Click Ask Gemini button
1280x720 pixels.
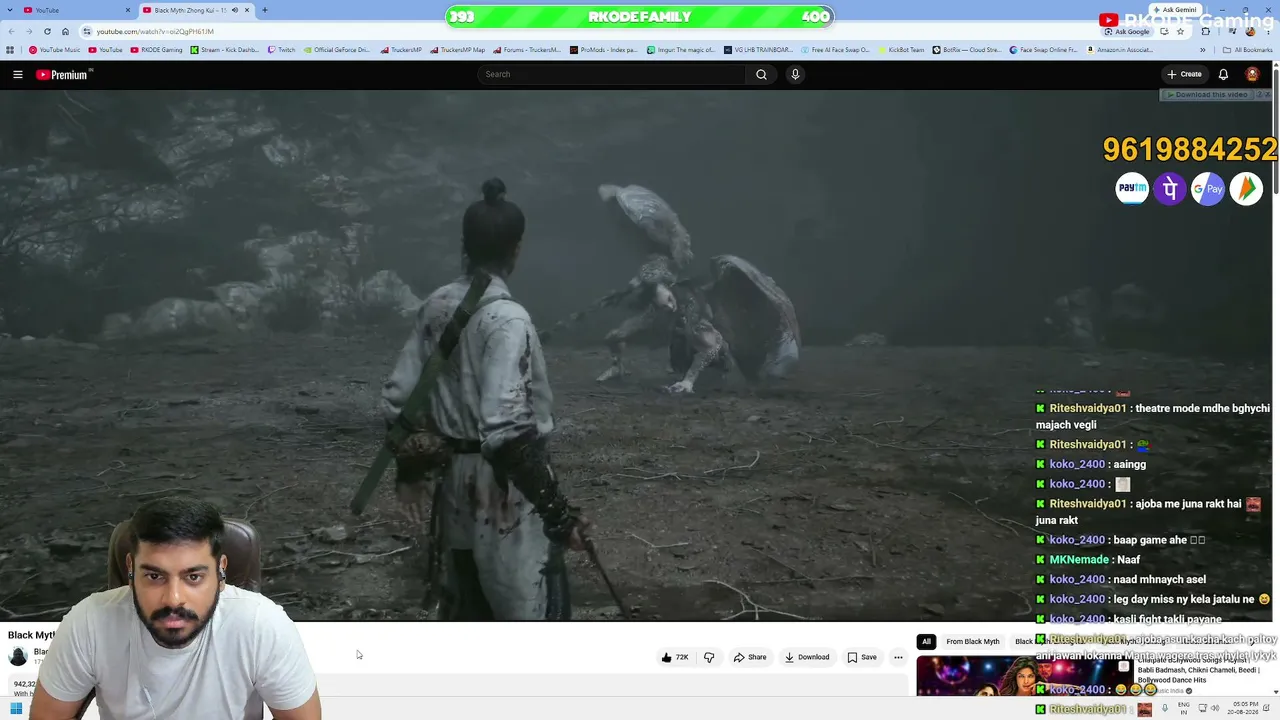click(x=1173, y=10)
